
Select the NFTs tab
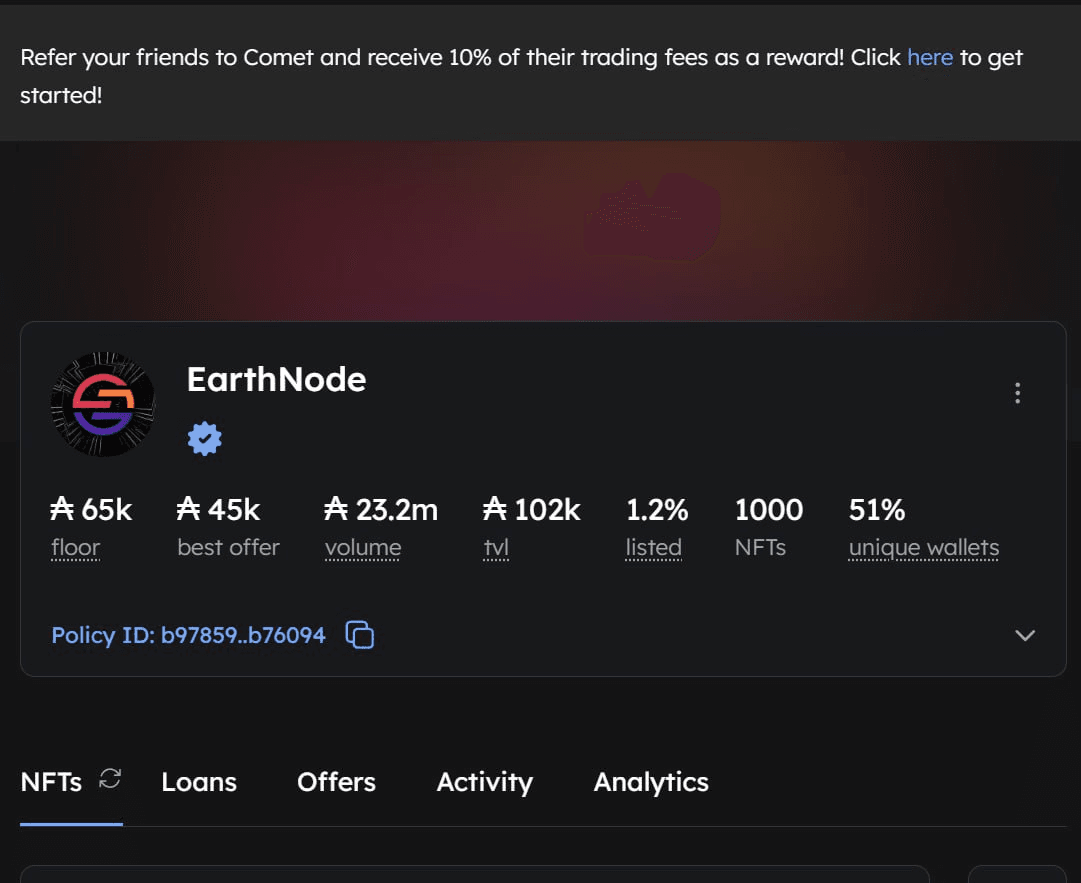pos(52,782)
